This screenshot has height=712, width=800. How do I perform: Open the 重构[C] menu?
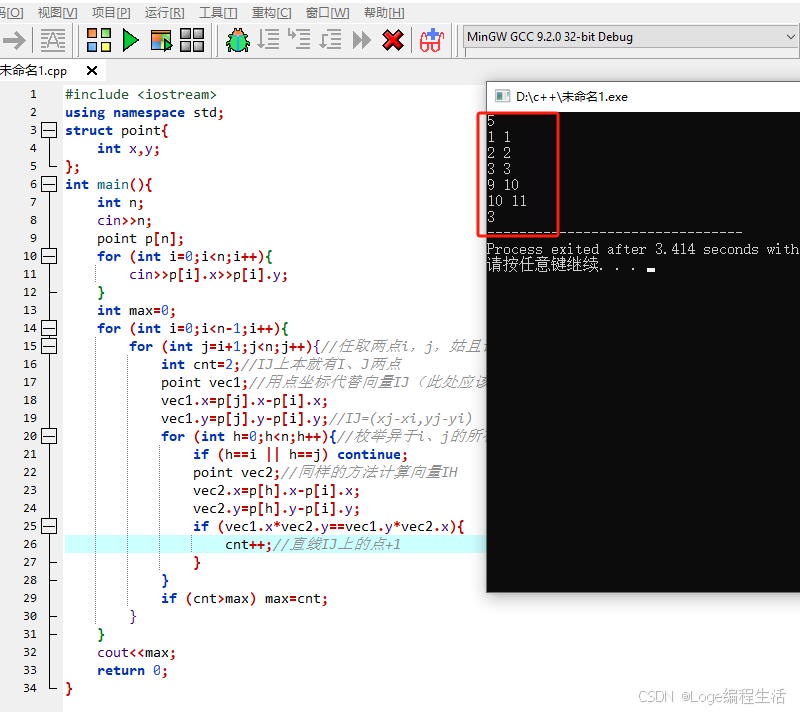click(x=271, y=13)
